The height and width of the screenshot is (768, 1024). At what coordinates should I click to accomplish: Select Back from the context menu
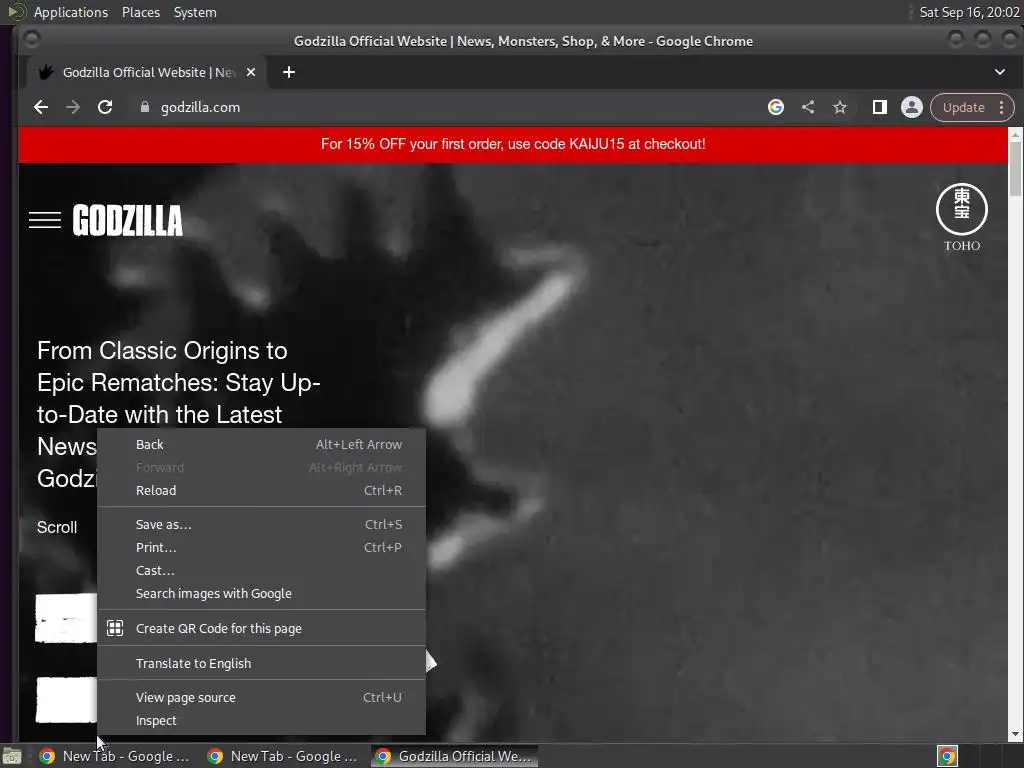pyautogui.click(x=261, y=444)
